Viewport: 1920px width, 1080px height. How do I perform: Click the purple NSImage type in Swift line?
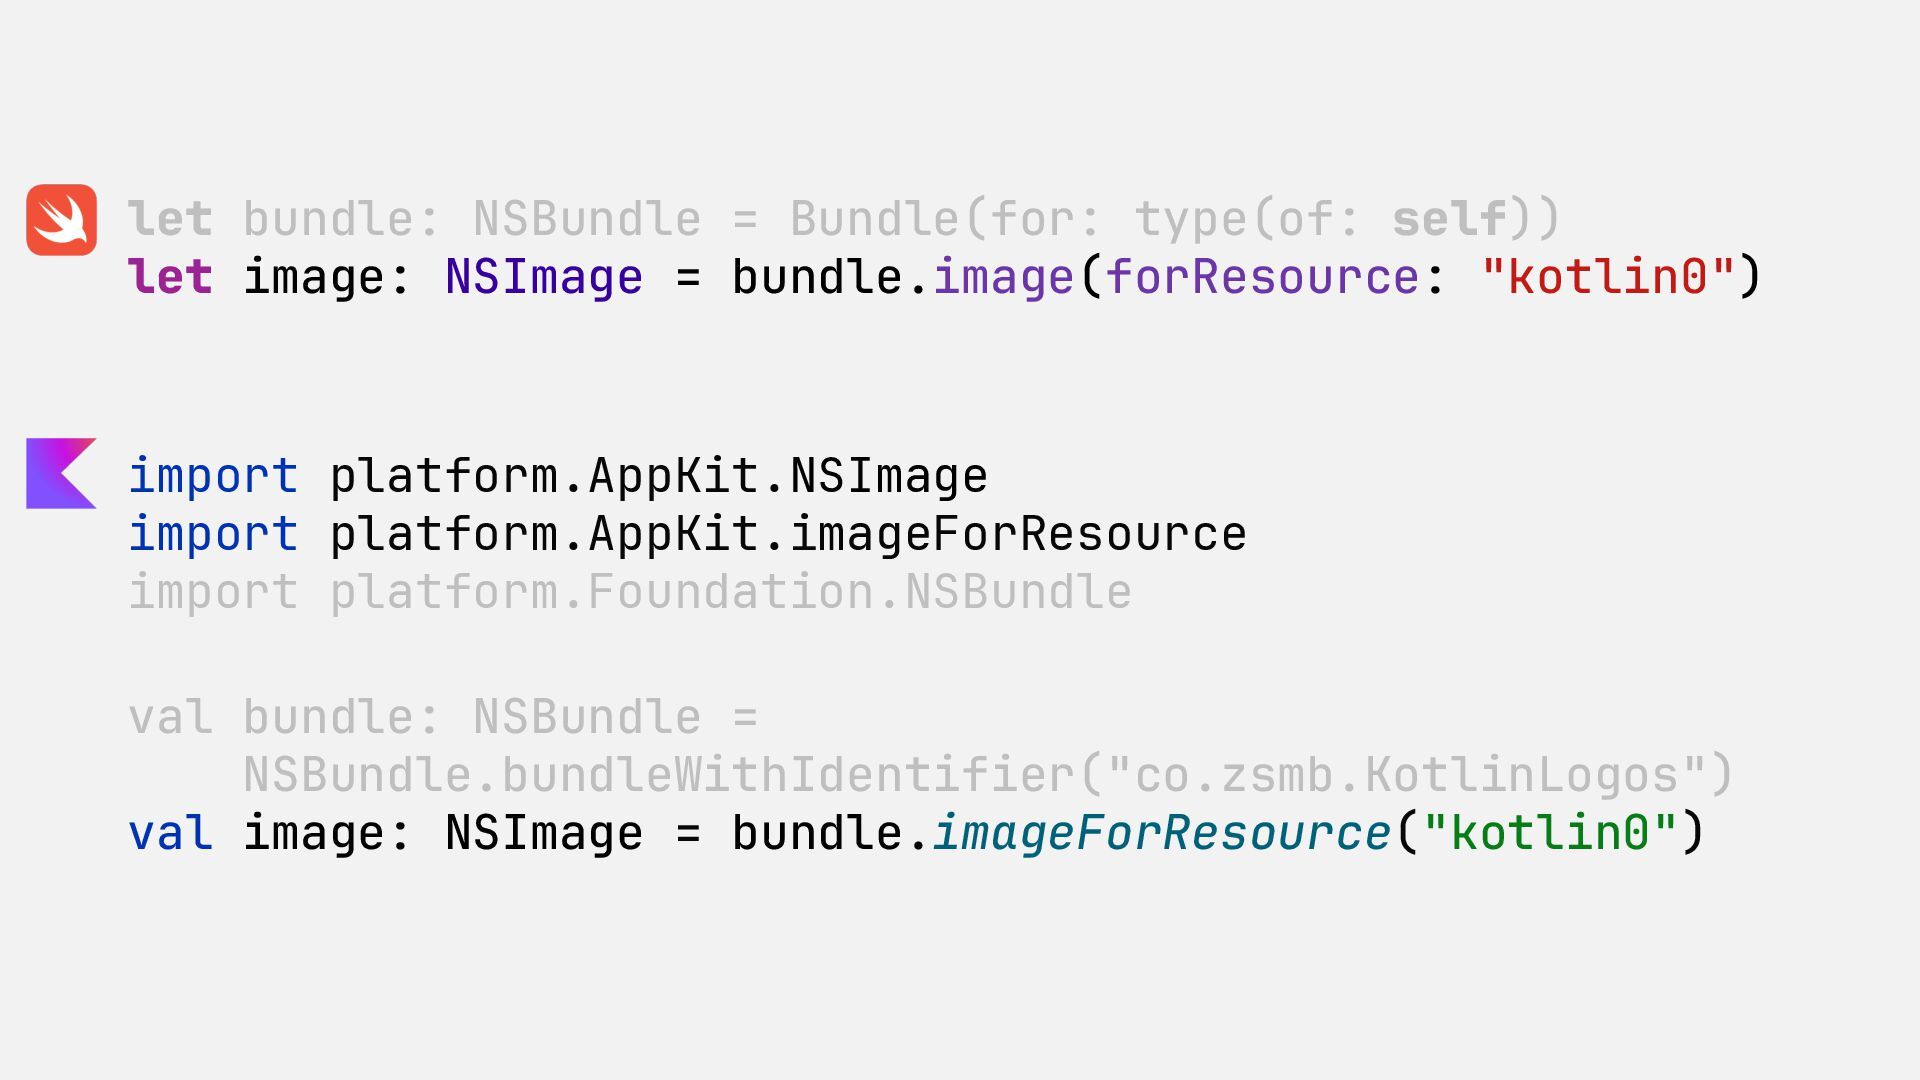pos(543,277)
